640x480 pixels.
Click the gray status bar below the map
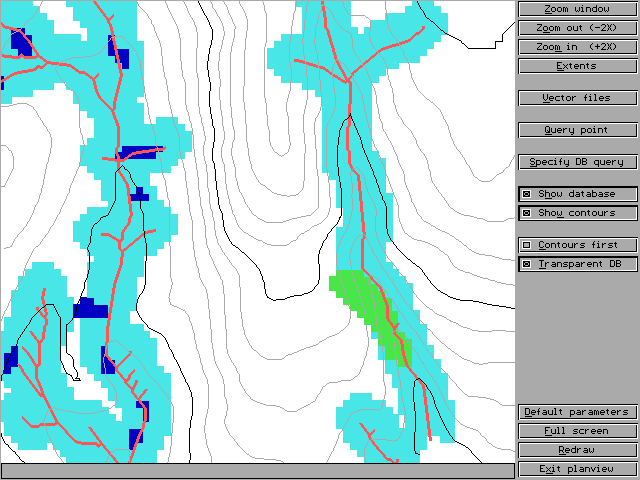258,471
